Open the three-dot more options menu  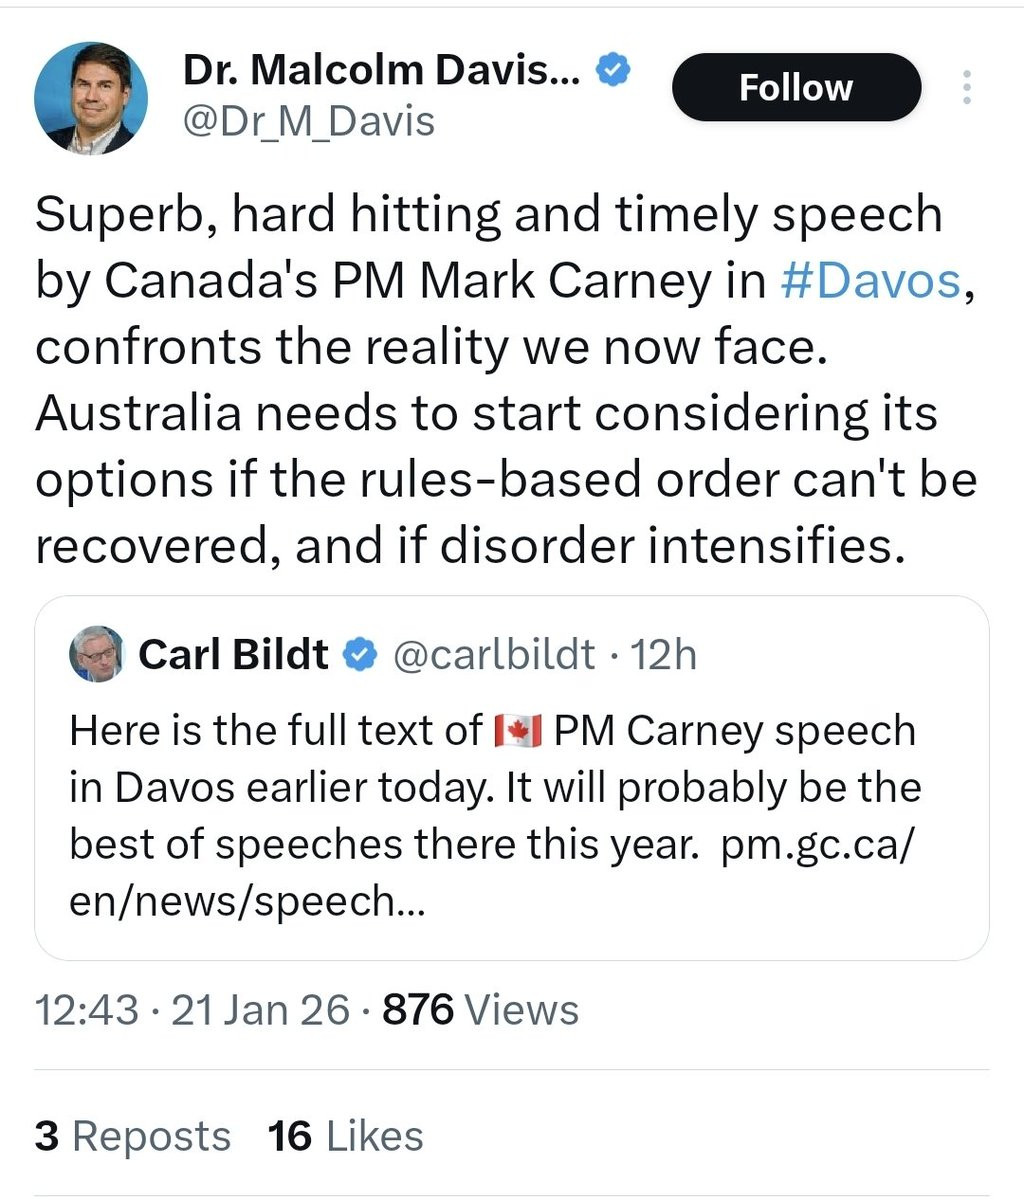966,88
